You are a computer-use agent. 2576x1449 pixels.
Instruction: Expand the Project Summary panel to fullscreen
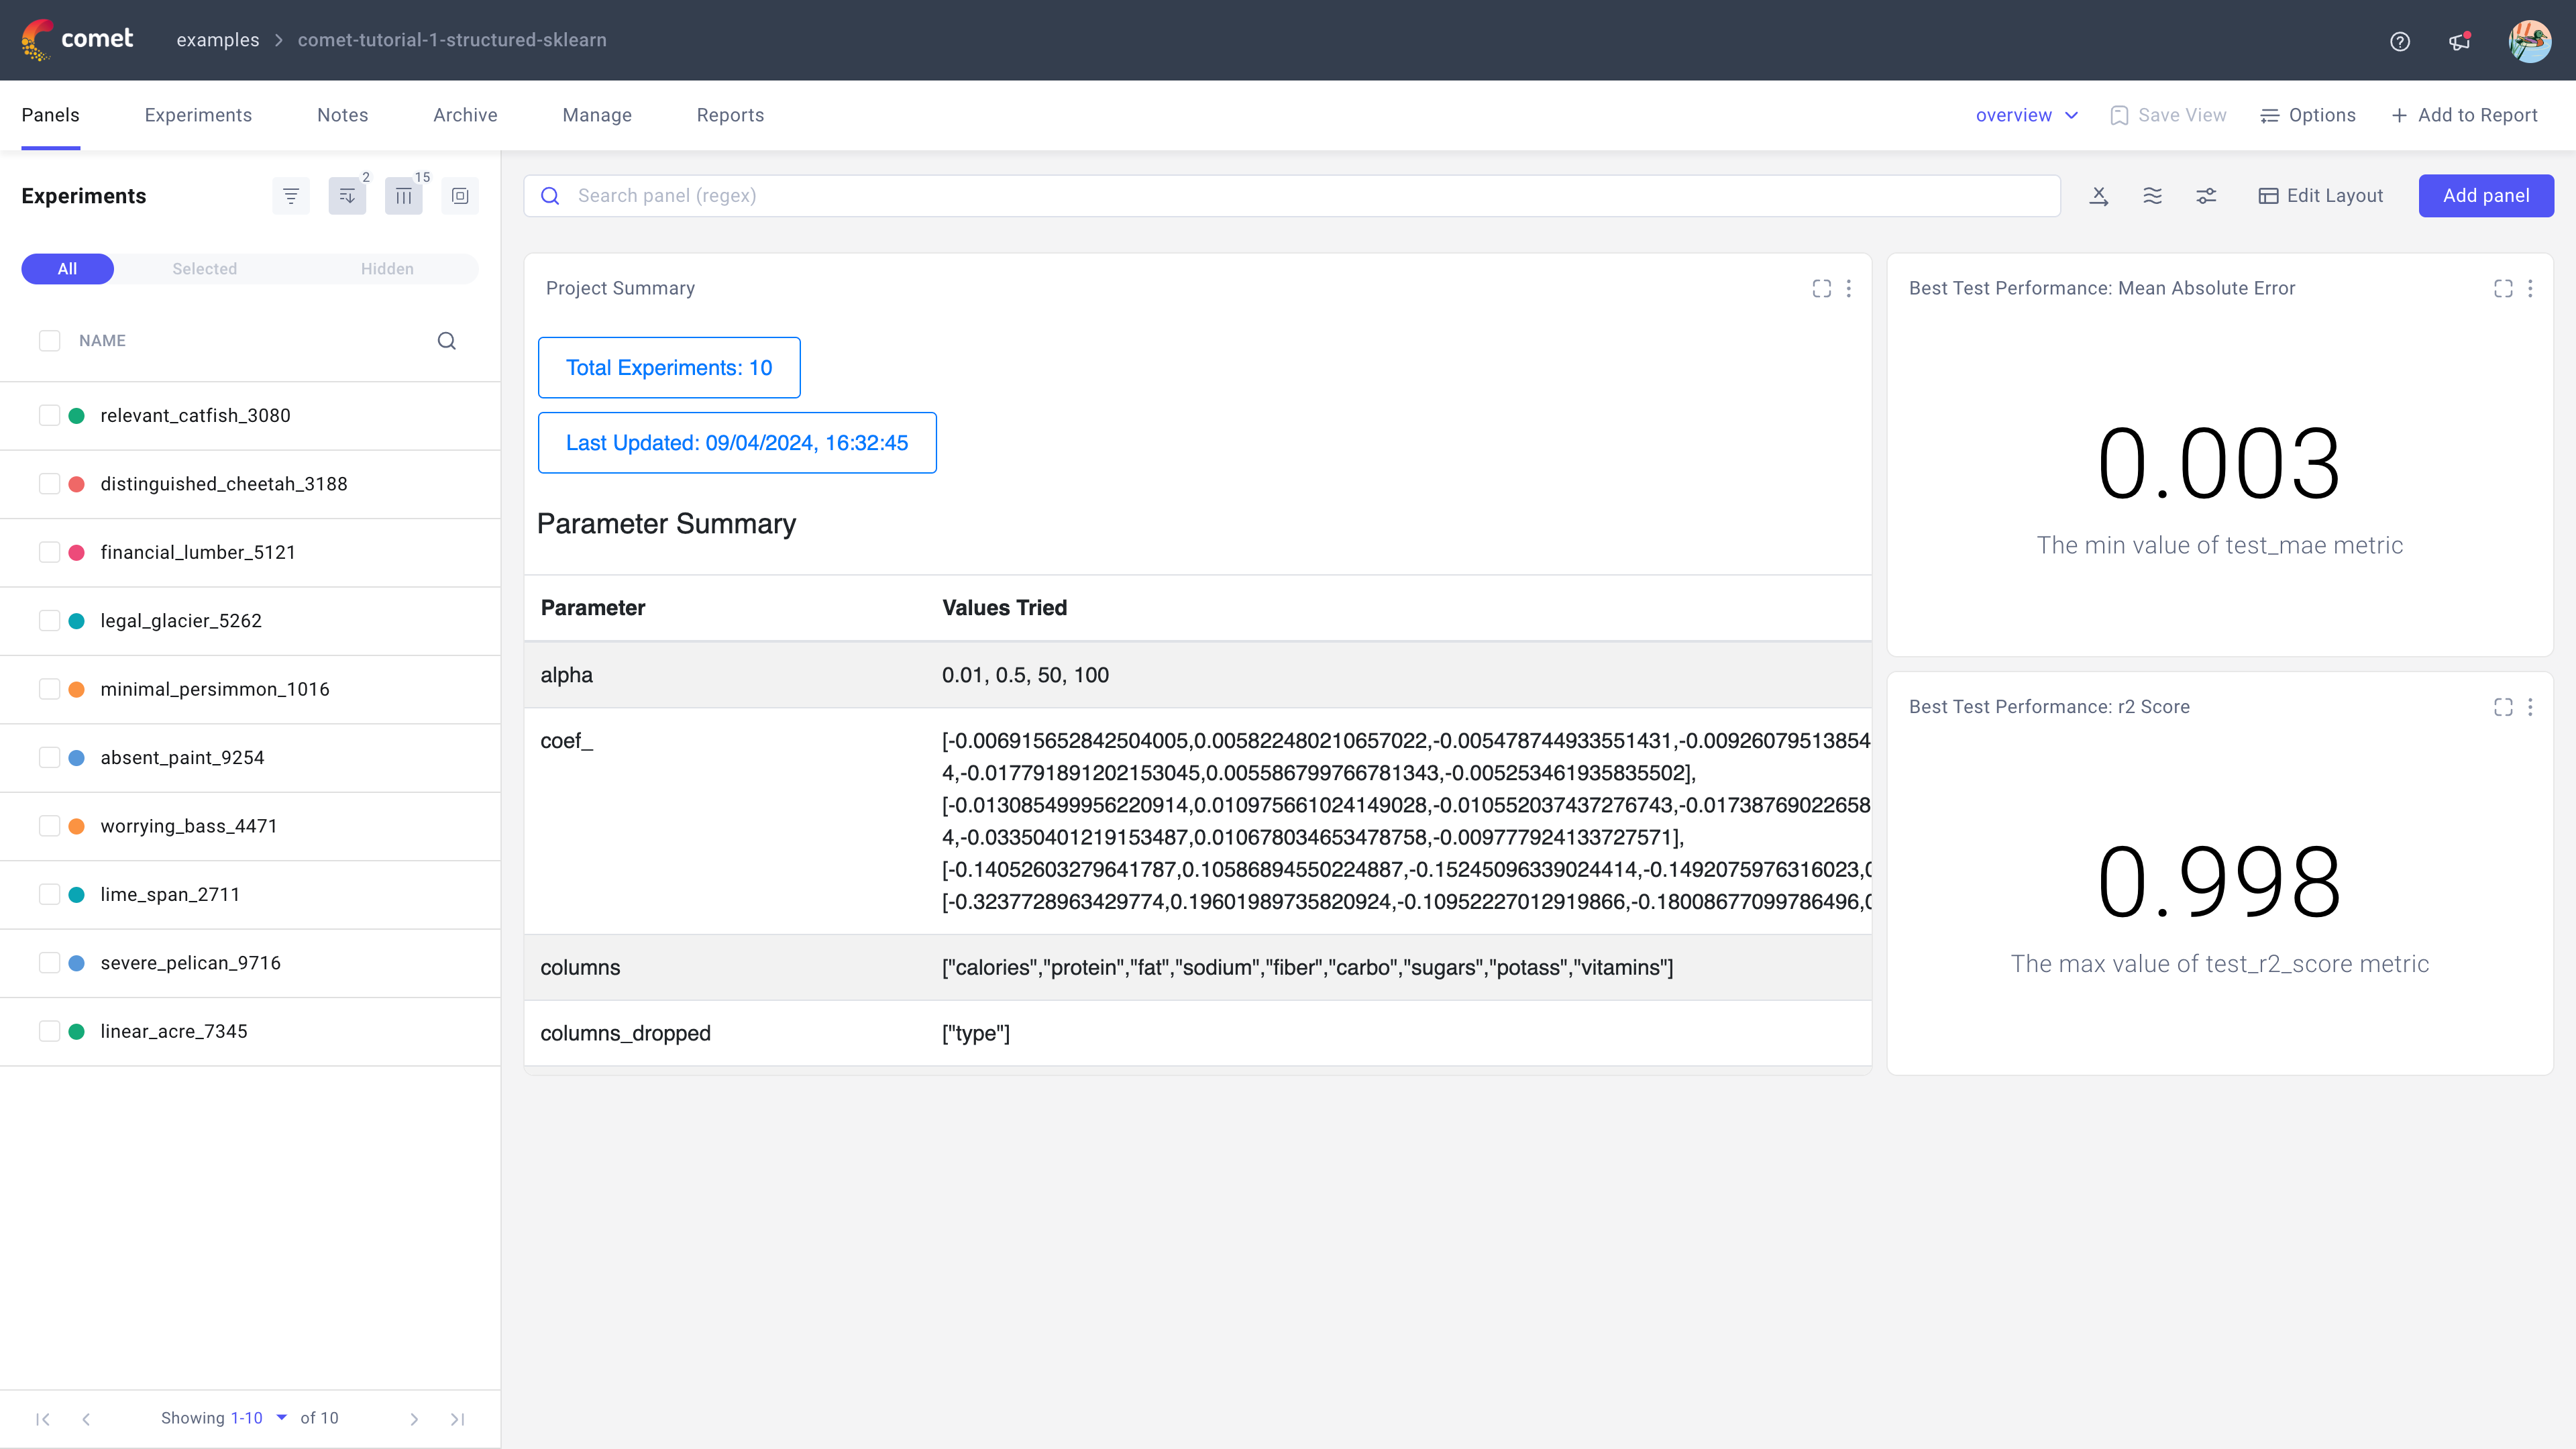pyautogui.click(x=1822, y=288)
